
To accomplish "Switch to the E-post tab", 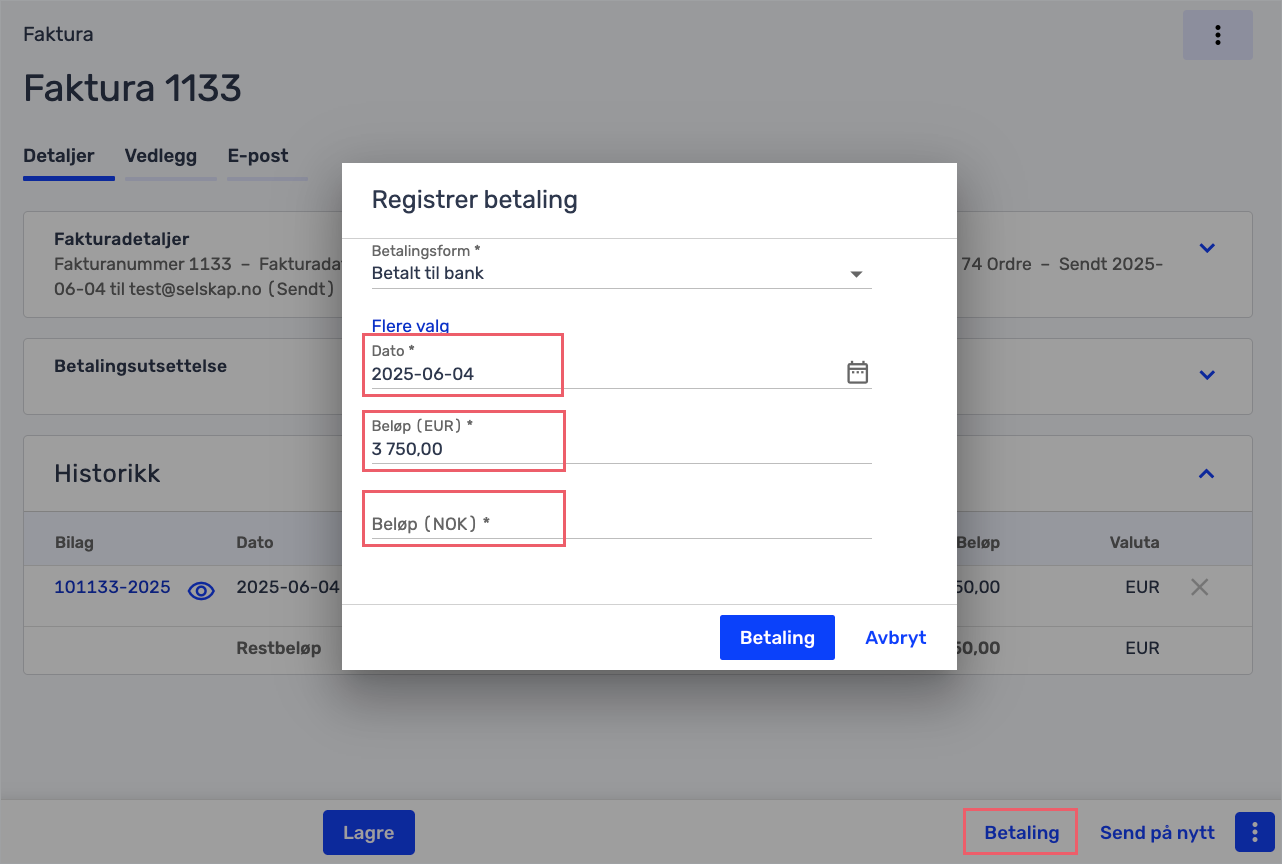I will tap(258, 156).
